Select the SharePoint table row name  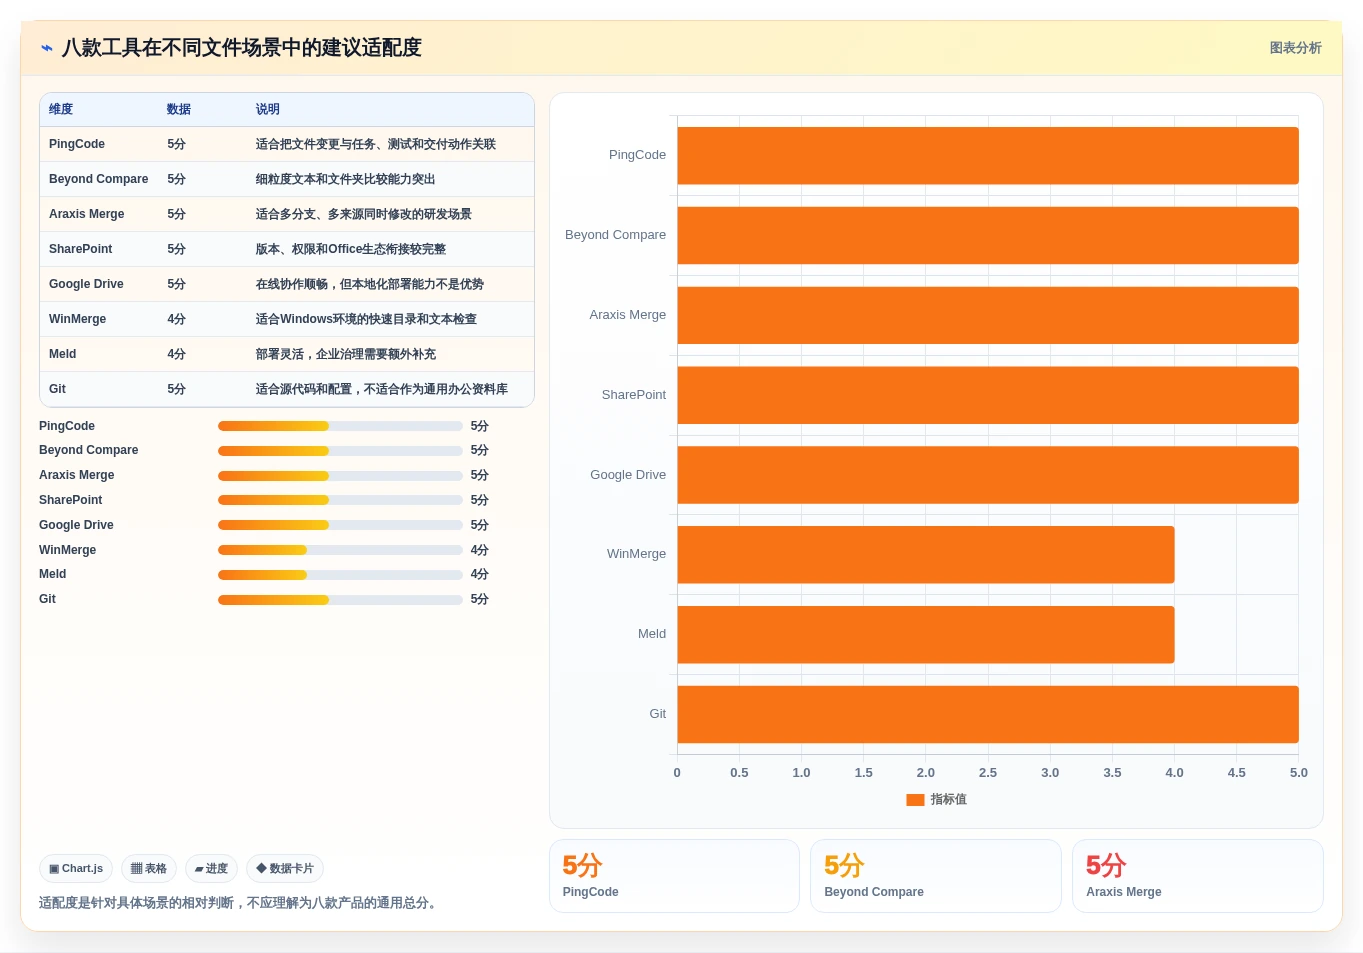click(81, 249)
